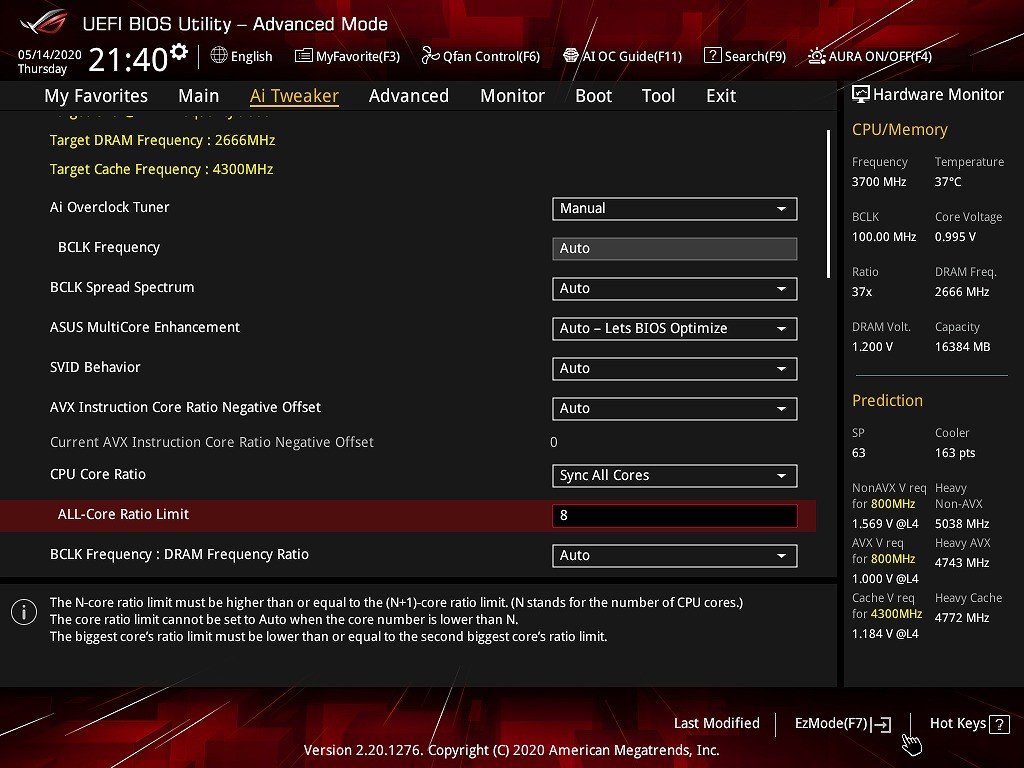Click the BCLK Frequency value field
Screen dimensions: 1024x768
(x=674, y=249)
